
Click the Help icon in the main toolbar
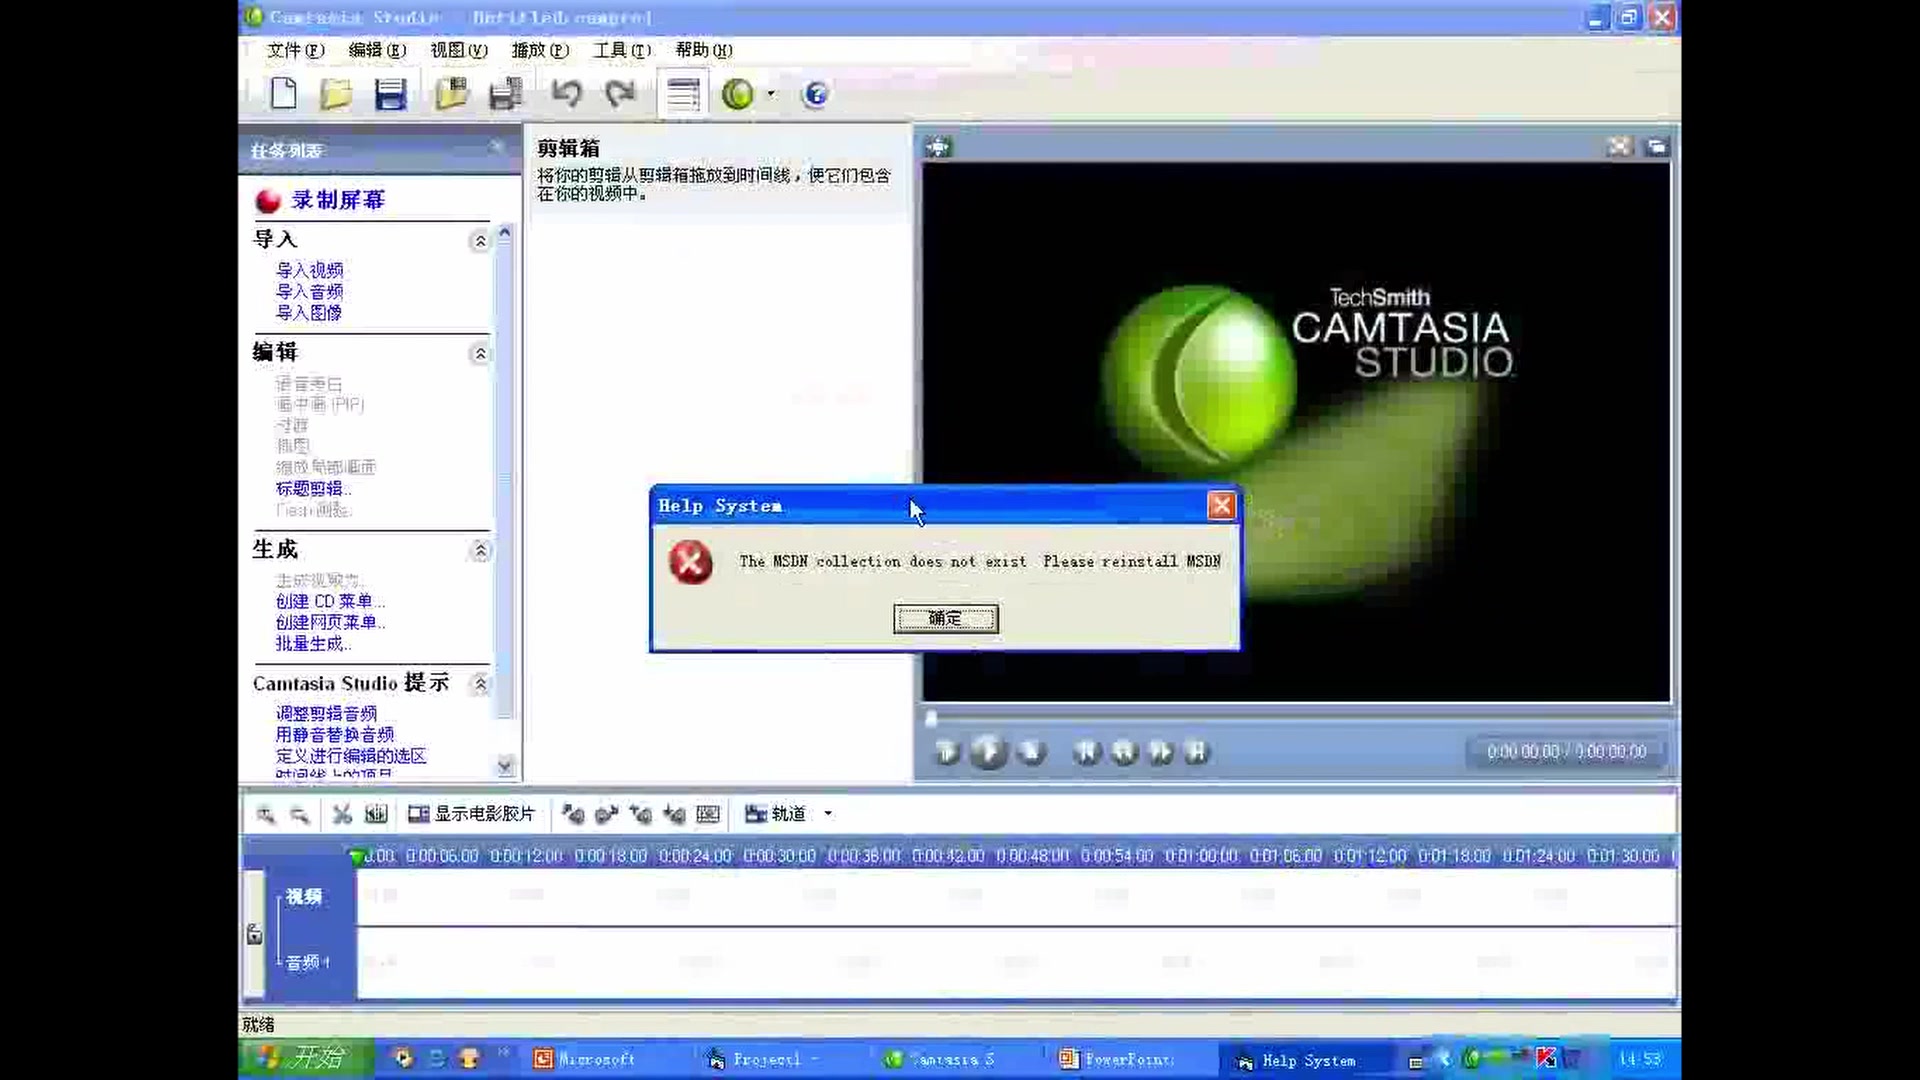click(815, 93)
